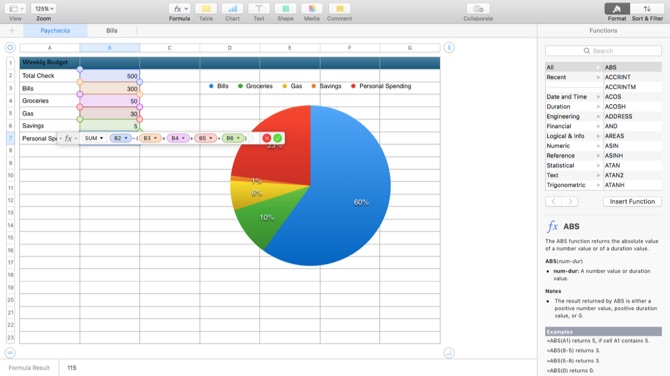
Task: Switch to the Bills sheet tab
Action: (x=112, y=31)
